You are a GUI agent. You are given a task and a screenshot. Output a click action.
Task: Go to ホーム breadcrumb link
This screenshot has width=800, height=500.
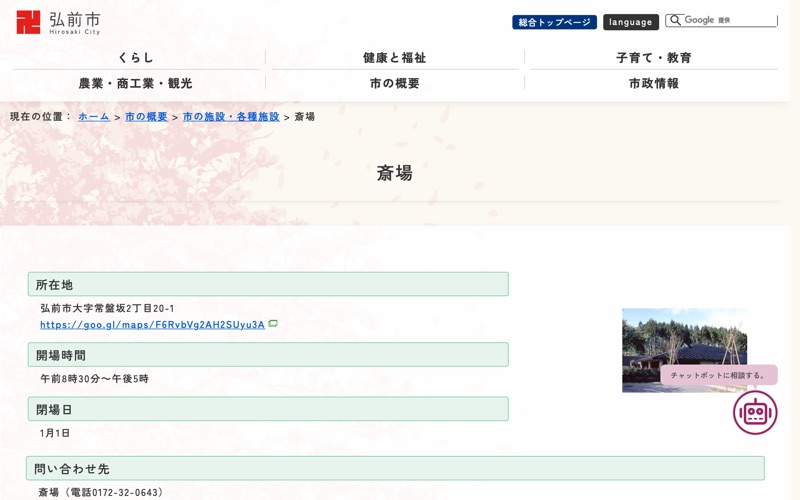coord(94,116)
